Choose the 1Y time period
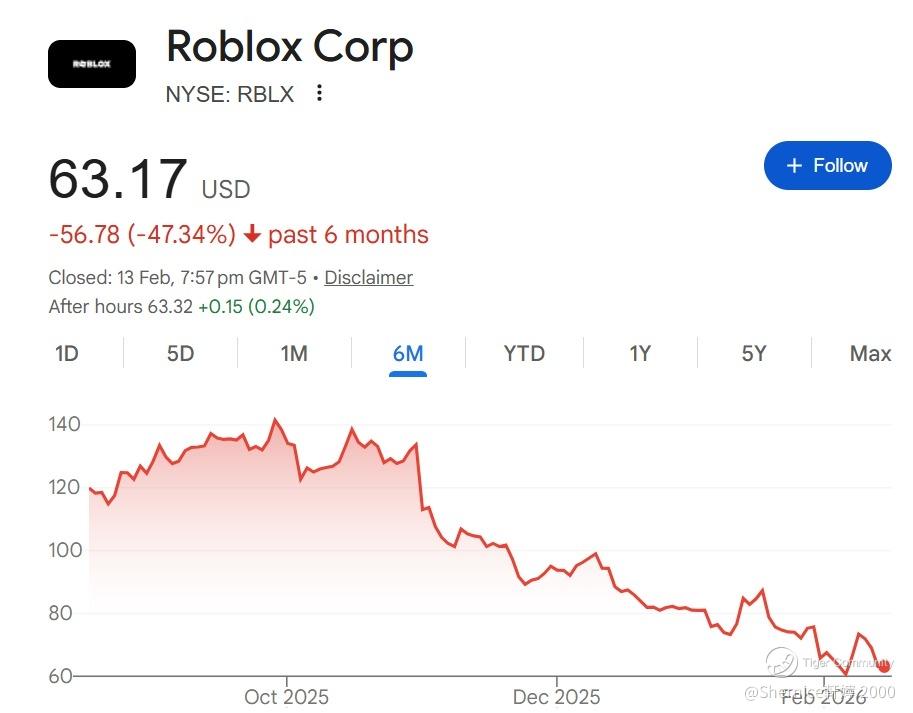Viewport: 913px width, 713px height. pos(640,353)
